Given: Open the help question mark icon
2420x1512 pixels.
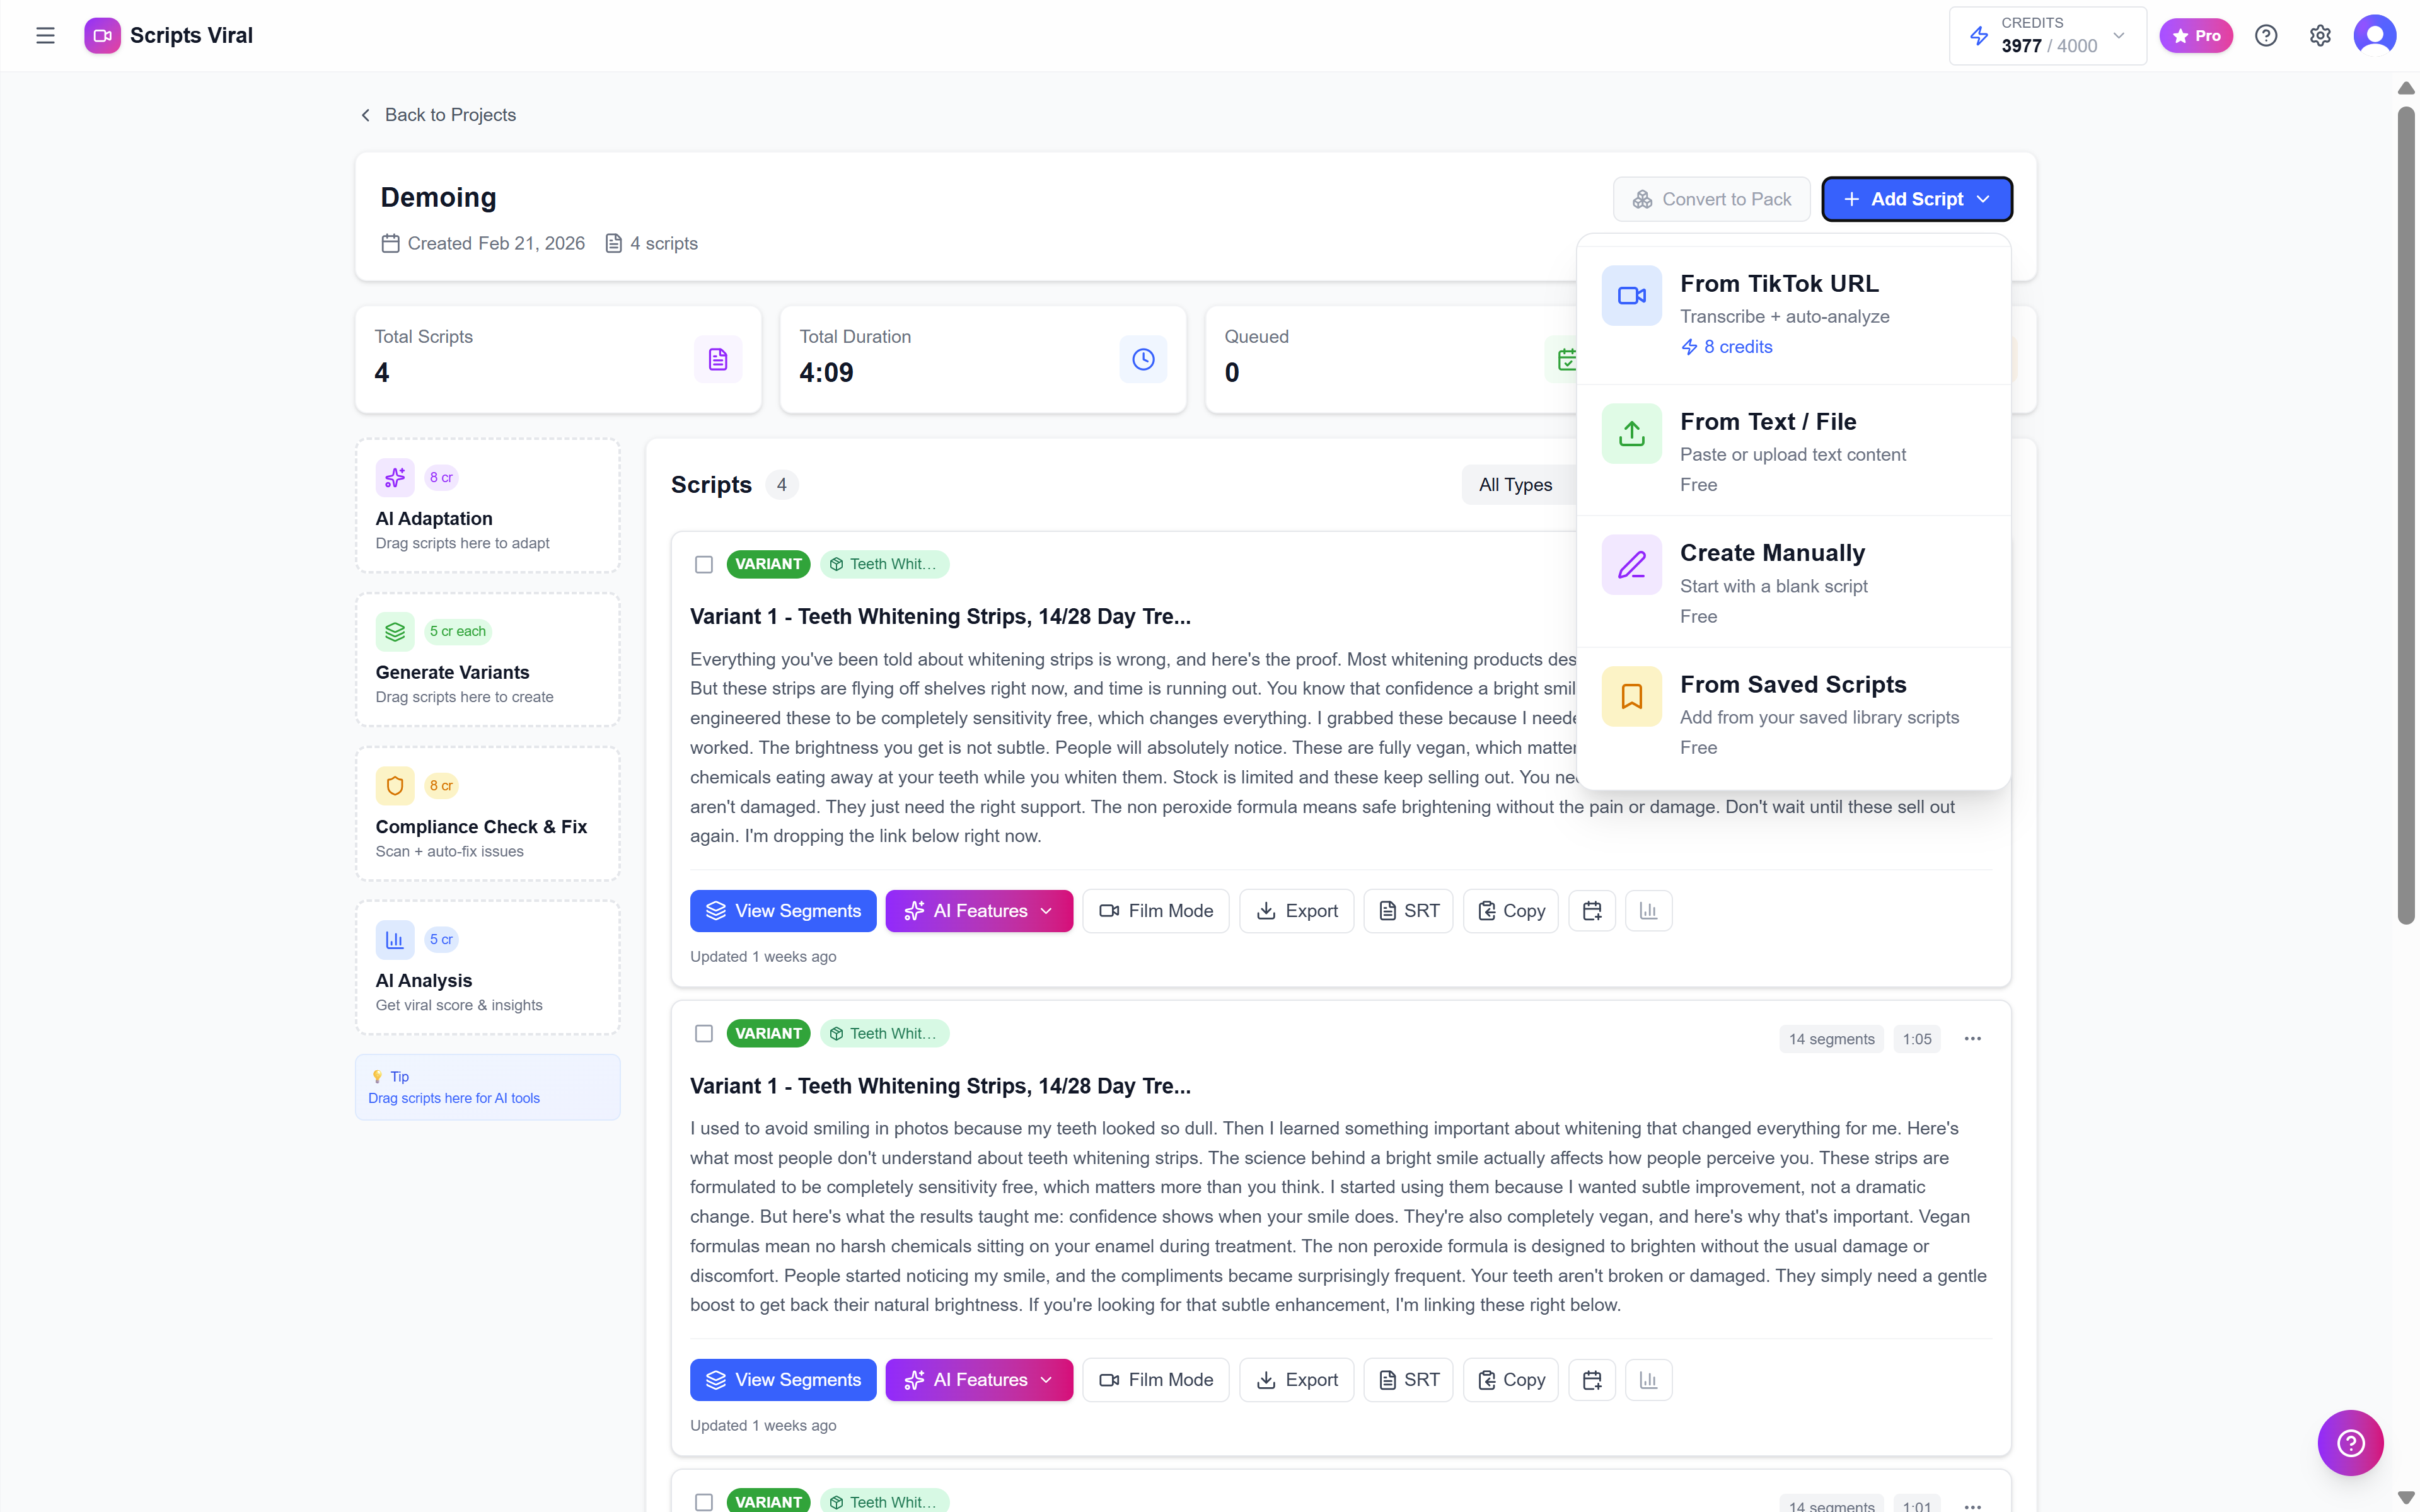Looking at the screenshot, I should [2265, 35].
